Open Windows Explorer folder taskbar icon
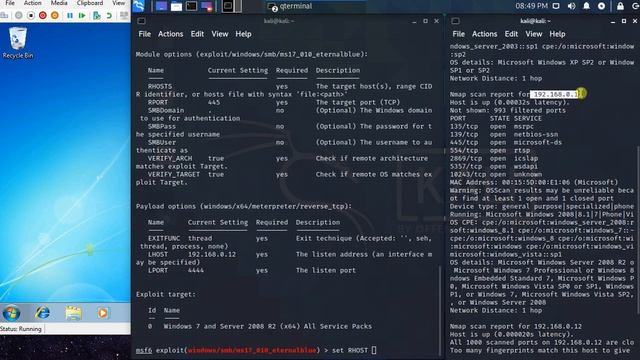Image resolution: width=640 pixels, height=360 pixels. 73,313
